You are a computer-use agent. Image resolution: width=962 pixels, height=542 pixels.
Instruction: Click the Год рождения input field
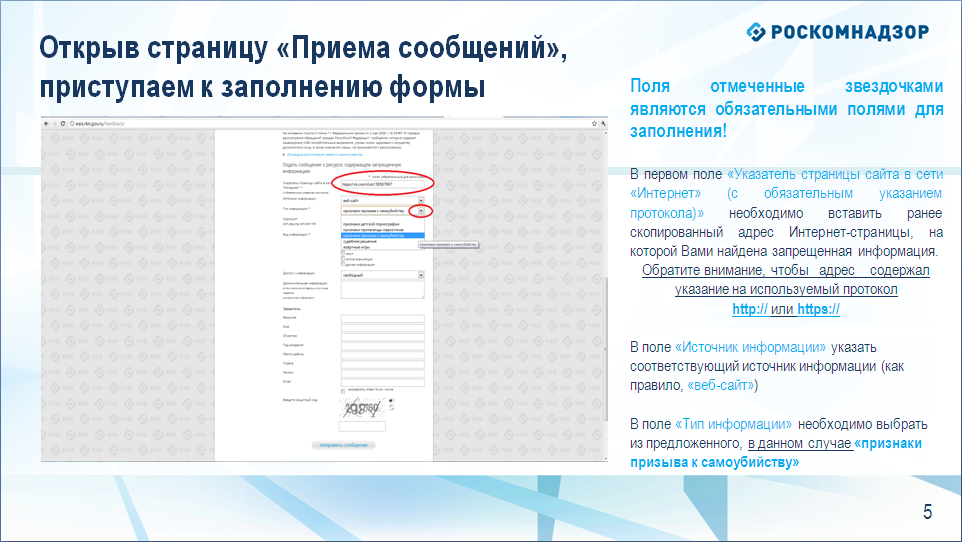(x=383, y=346)
